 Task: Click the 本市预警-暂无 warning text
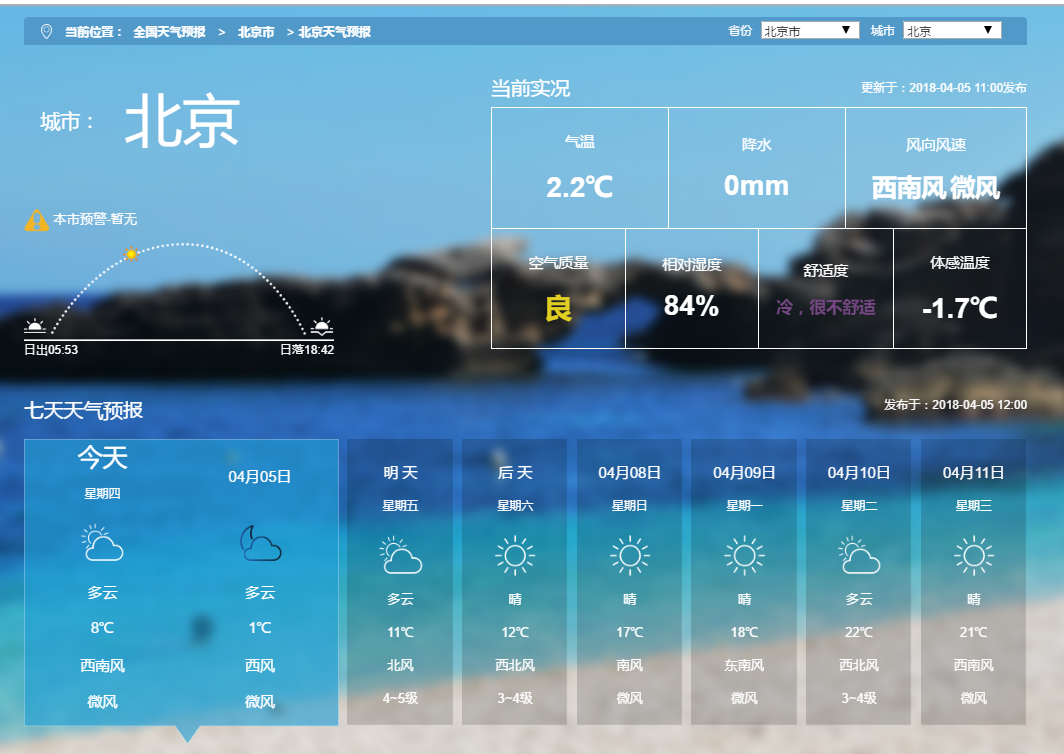95,219
